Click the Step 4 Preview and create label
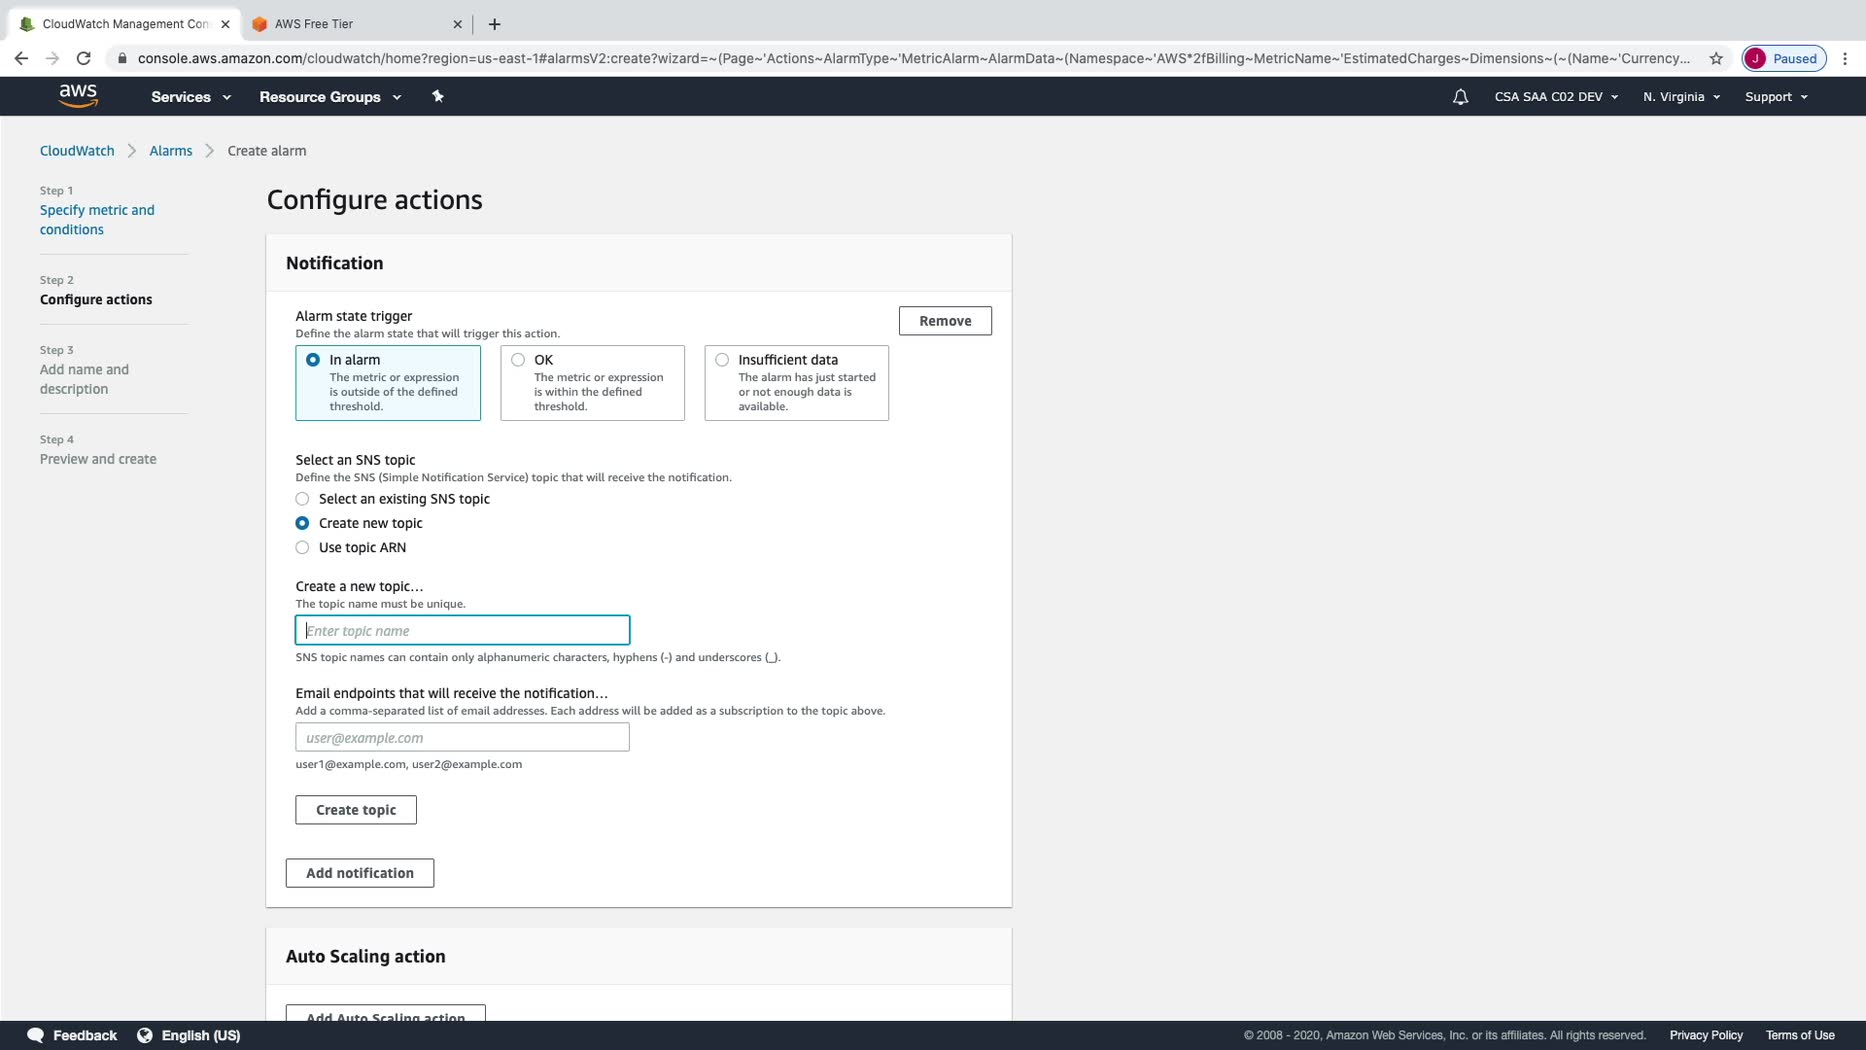Image resolution: width=1866 pixels, height=1050 pixels. [98, 459]
